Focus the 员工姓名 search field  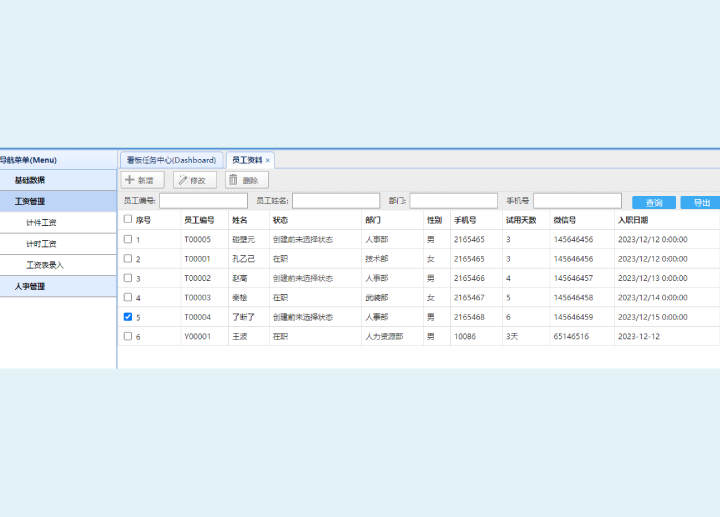coord(336,201)
